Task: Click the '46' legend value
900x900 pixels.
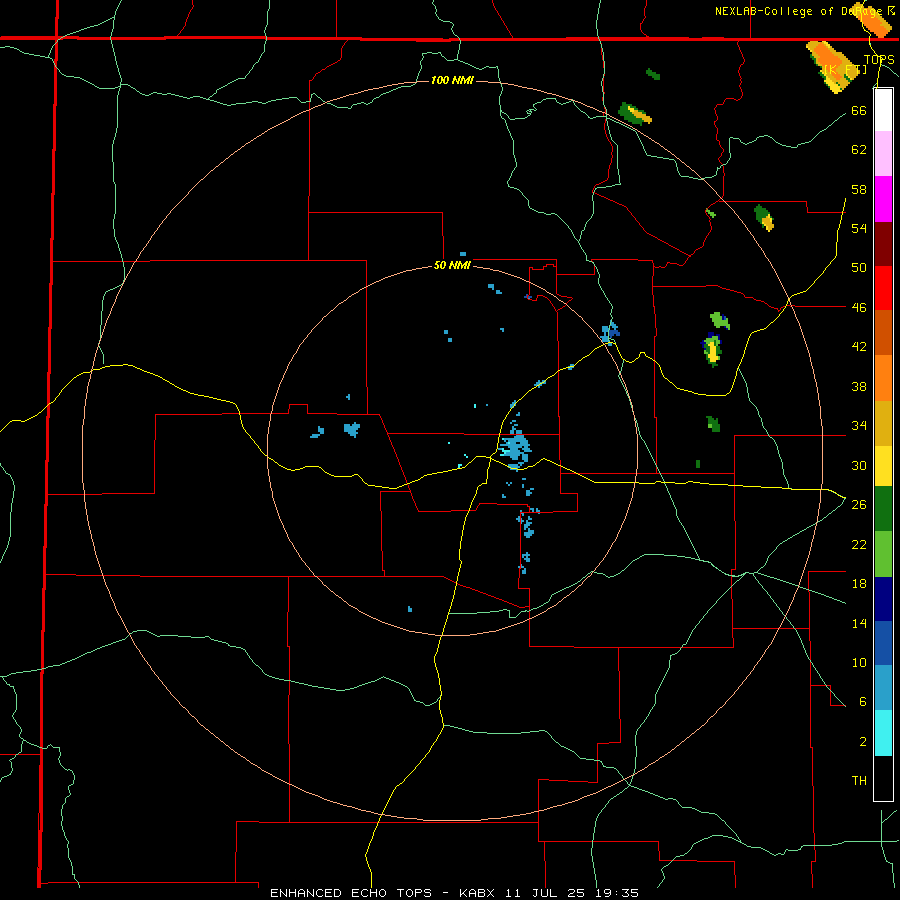Action: click(x=859, y=308)
